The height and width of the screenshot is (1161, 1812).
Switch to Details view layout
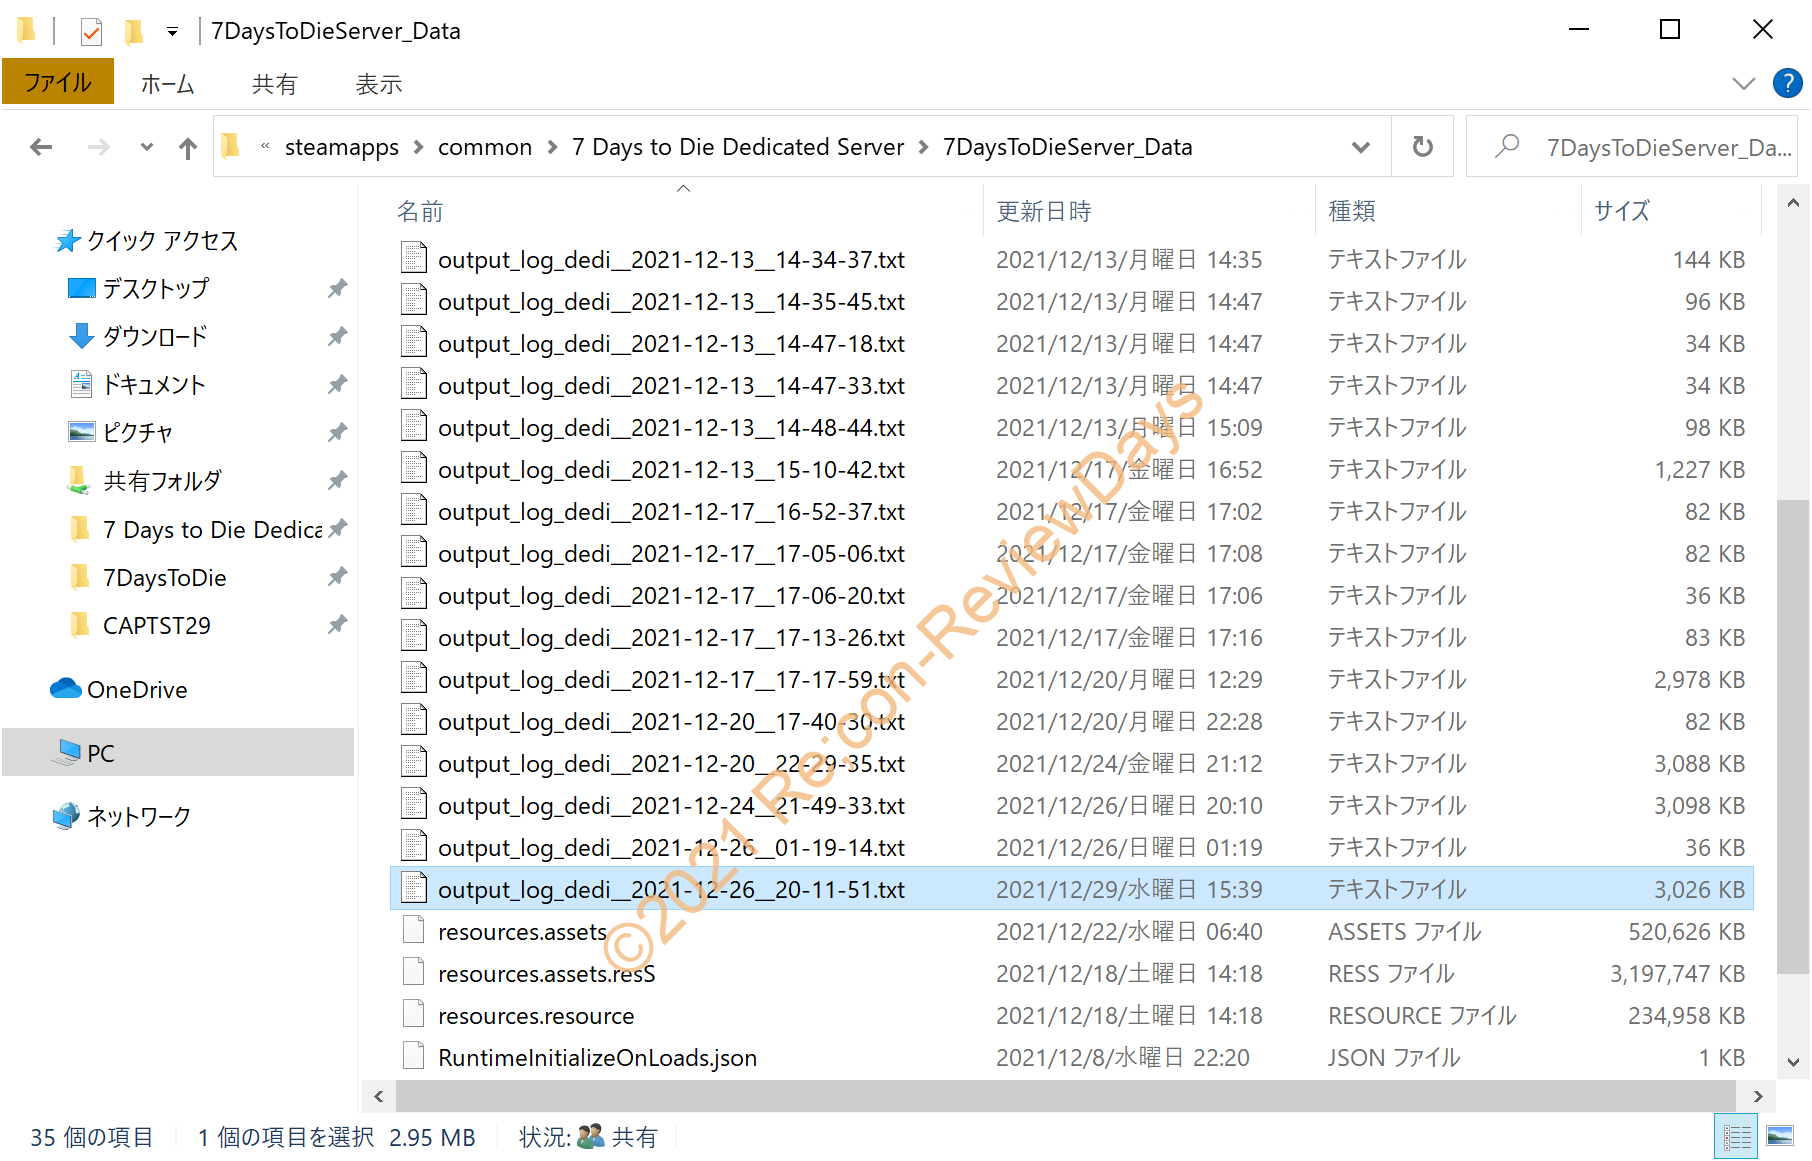click(x=1736, y=1137)
